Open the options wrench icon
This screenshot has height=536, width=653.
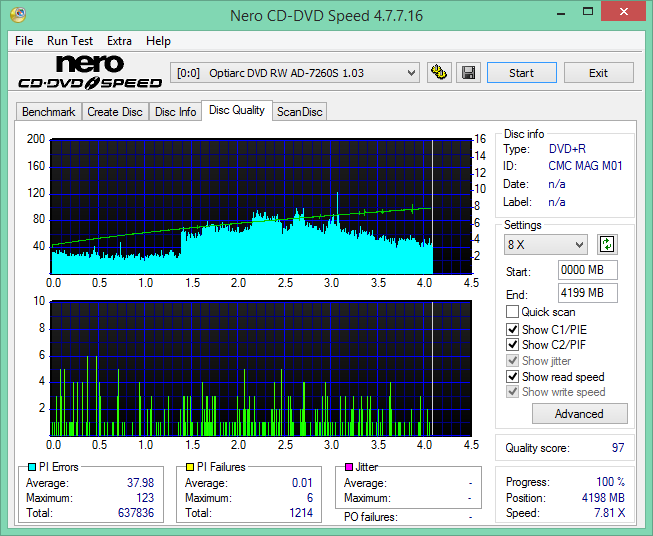[439, 73]
